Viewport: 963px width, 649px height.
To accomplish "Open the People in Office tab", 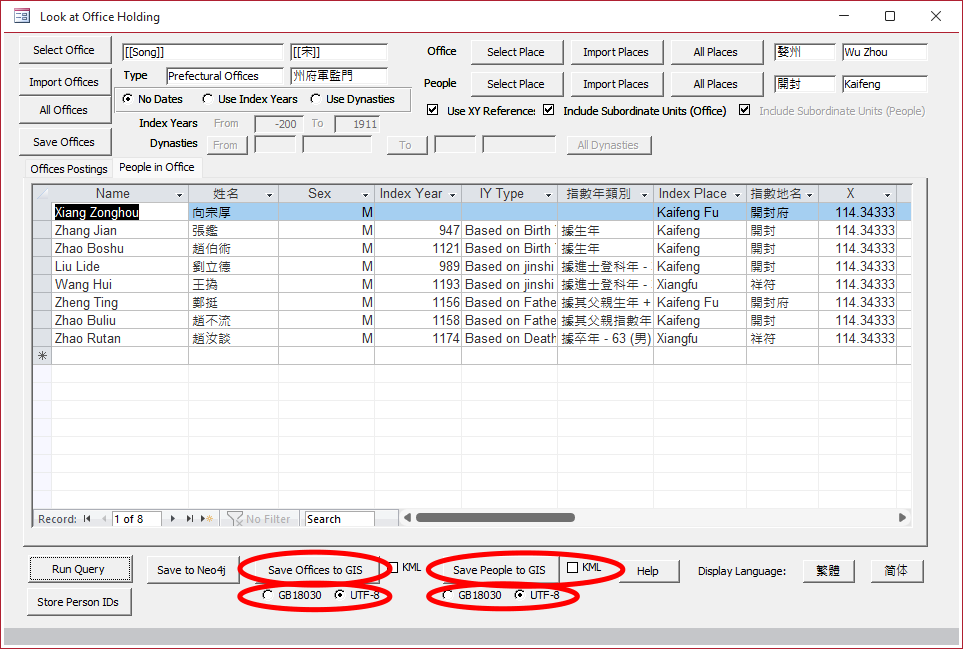I will click(x=156, y=168).
